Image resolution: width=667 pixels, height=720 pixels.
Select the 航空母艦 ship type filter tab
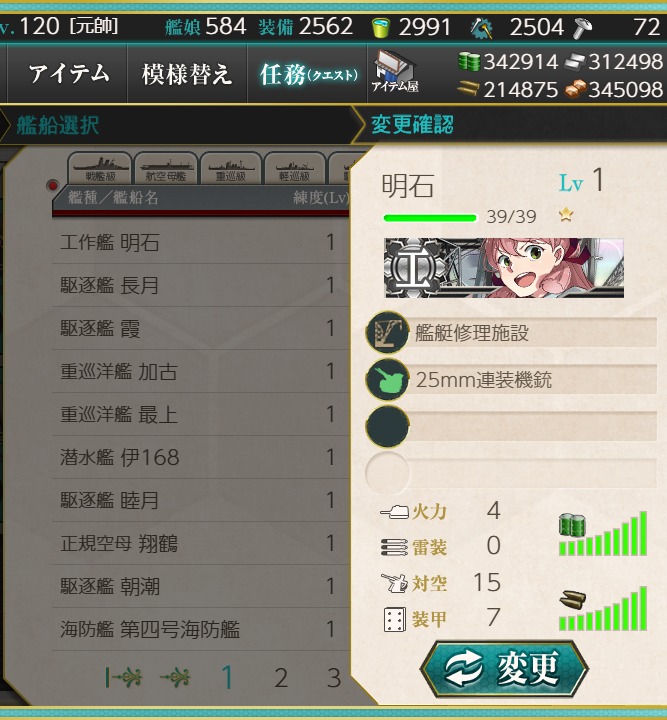(166, 169)
